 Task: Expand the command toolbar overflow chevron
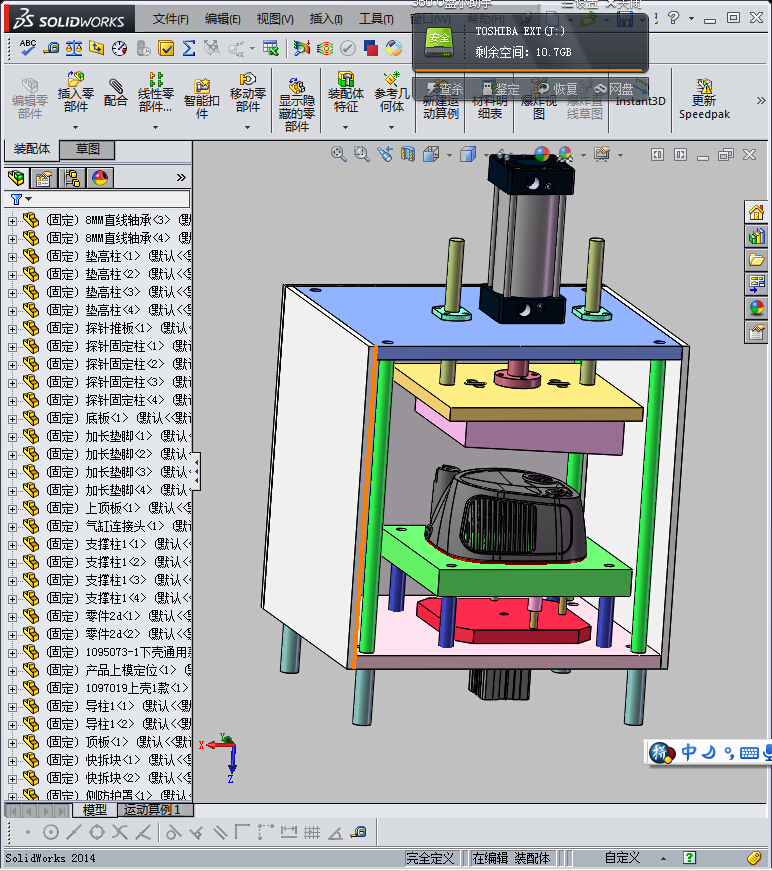pos(761,101)
